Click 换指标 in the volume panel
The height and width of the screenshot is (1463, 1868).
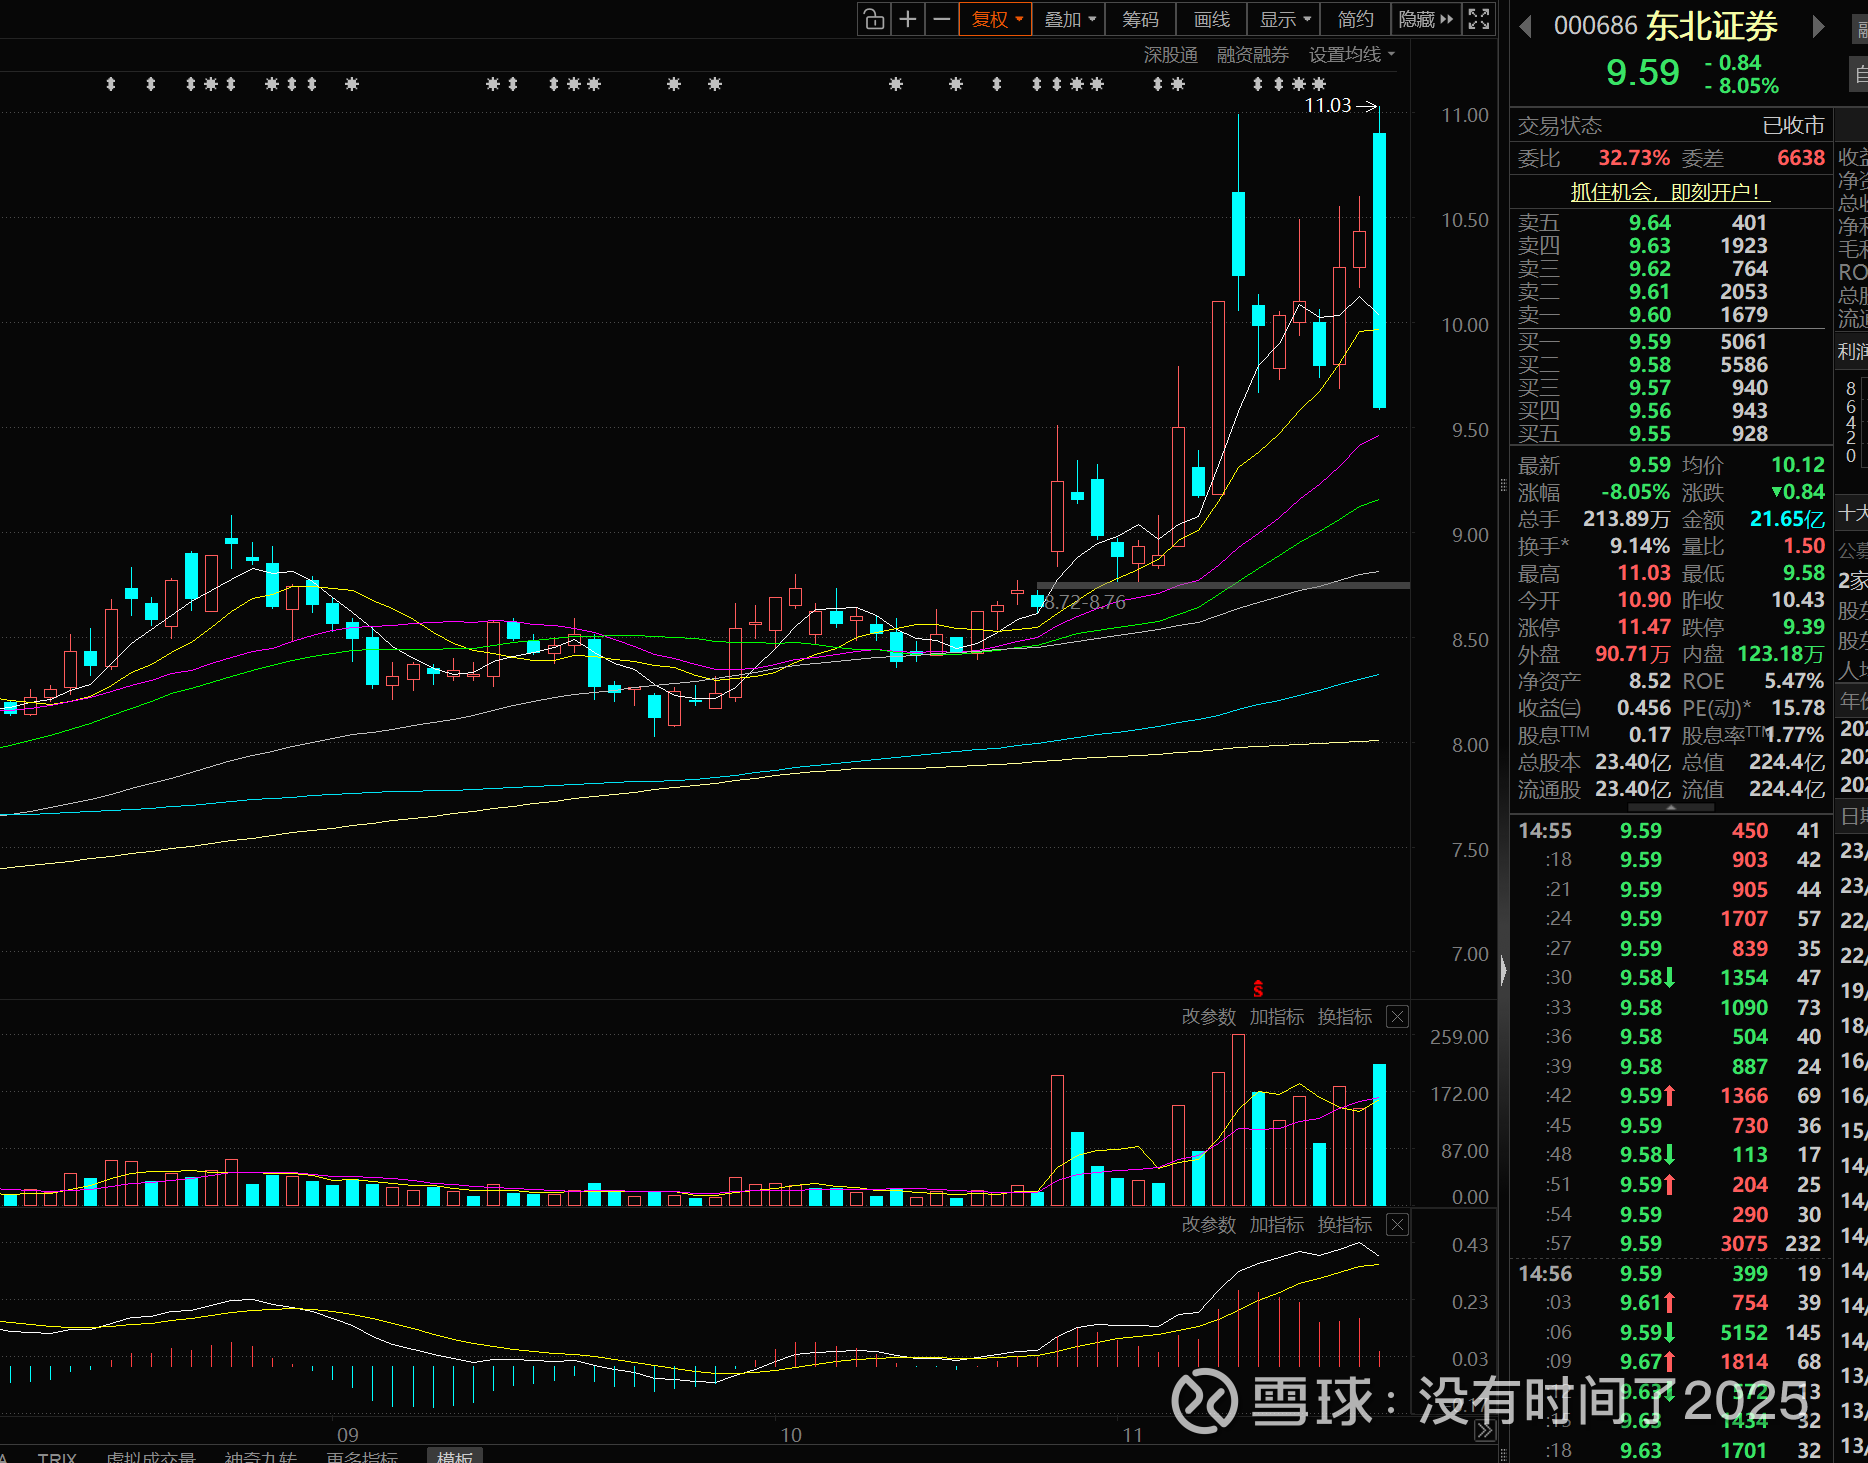tap(1345, 1017)
